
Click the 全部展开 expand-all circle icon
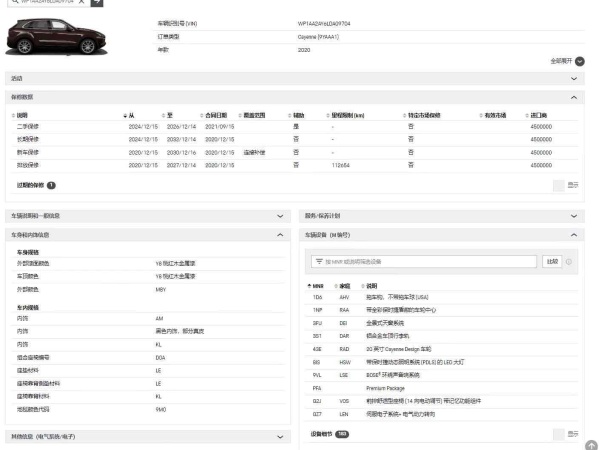point(580,61)
